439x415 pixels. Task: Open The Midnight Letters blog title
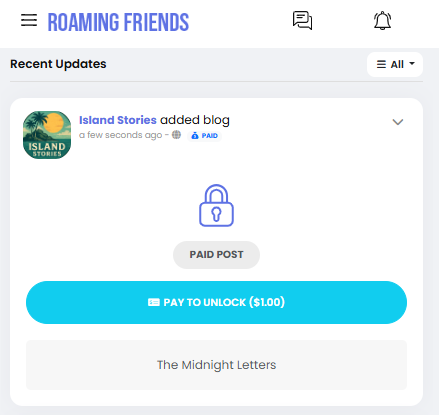(216, 365)
